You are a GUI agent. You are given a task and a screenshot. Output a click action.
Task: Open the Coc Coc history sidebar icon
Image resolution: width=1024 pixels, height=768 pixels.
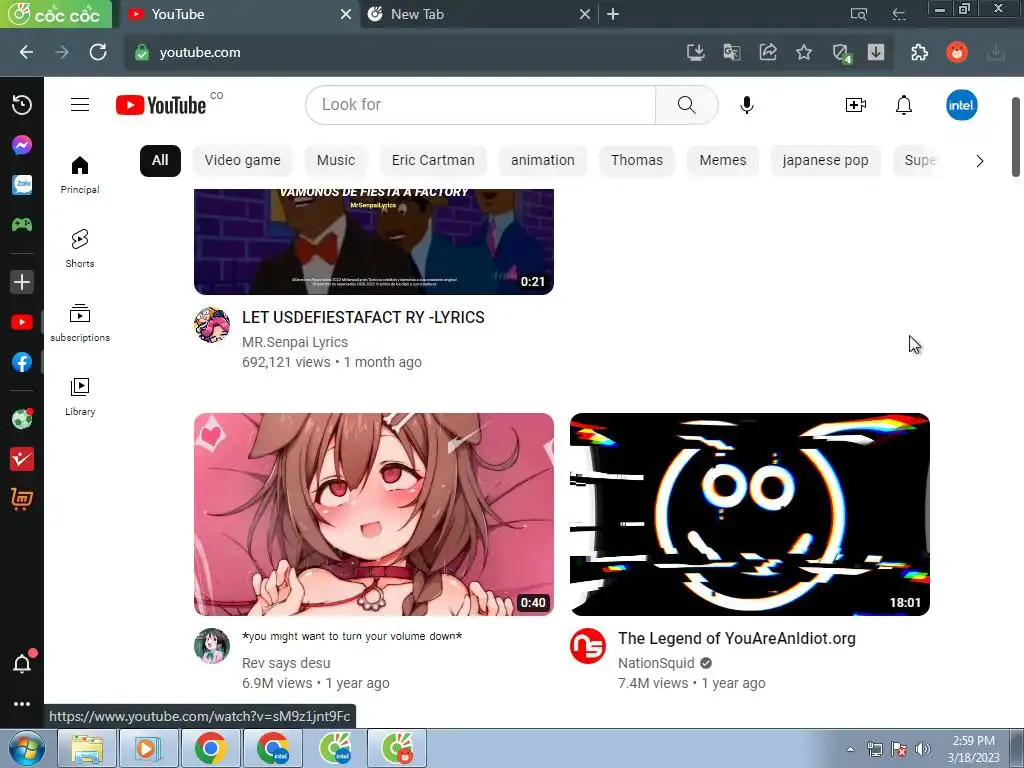click(x=22, y=104)
